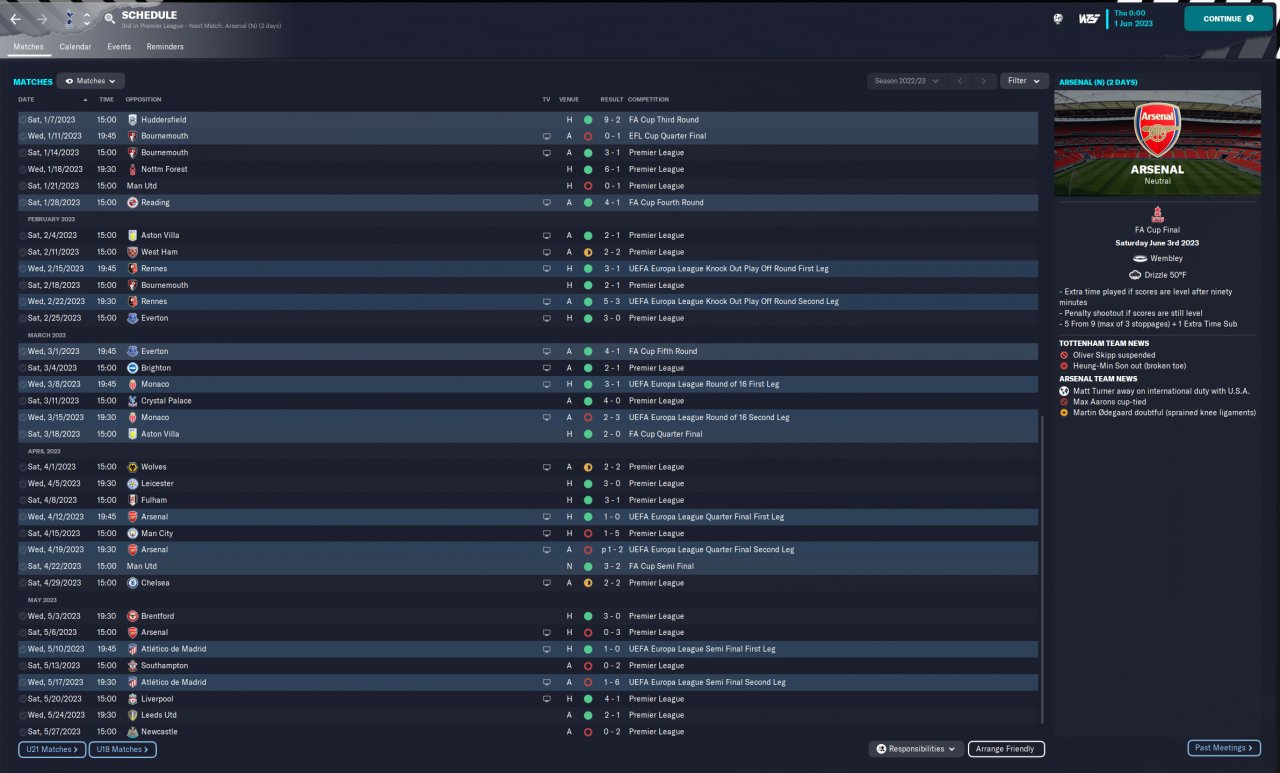Image resolution: width=1280 pixels, height=773 pixels.
Task: Click the Leicester club badge
Action: pyautogui.click(x=132, y=484)
